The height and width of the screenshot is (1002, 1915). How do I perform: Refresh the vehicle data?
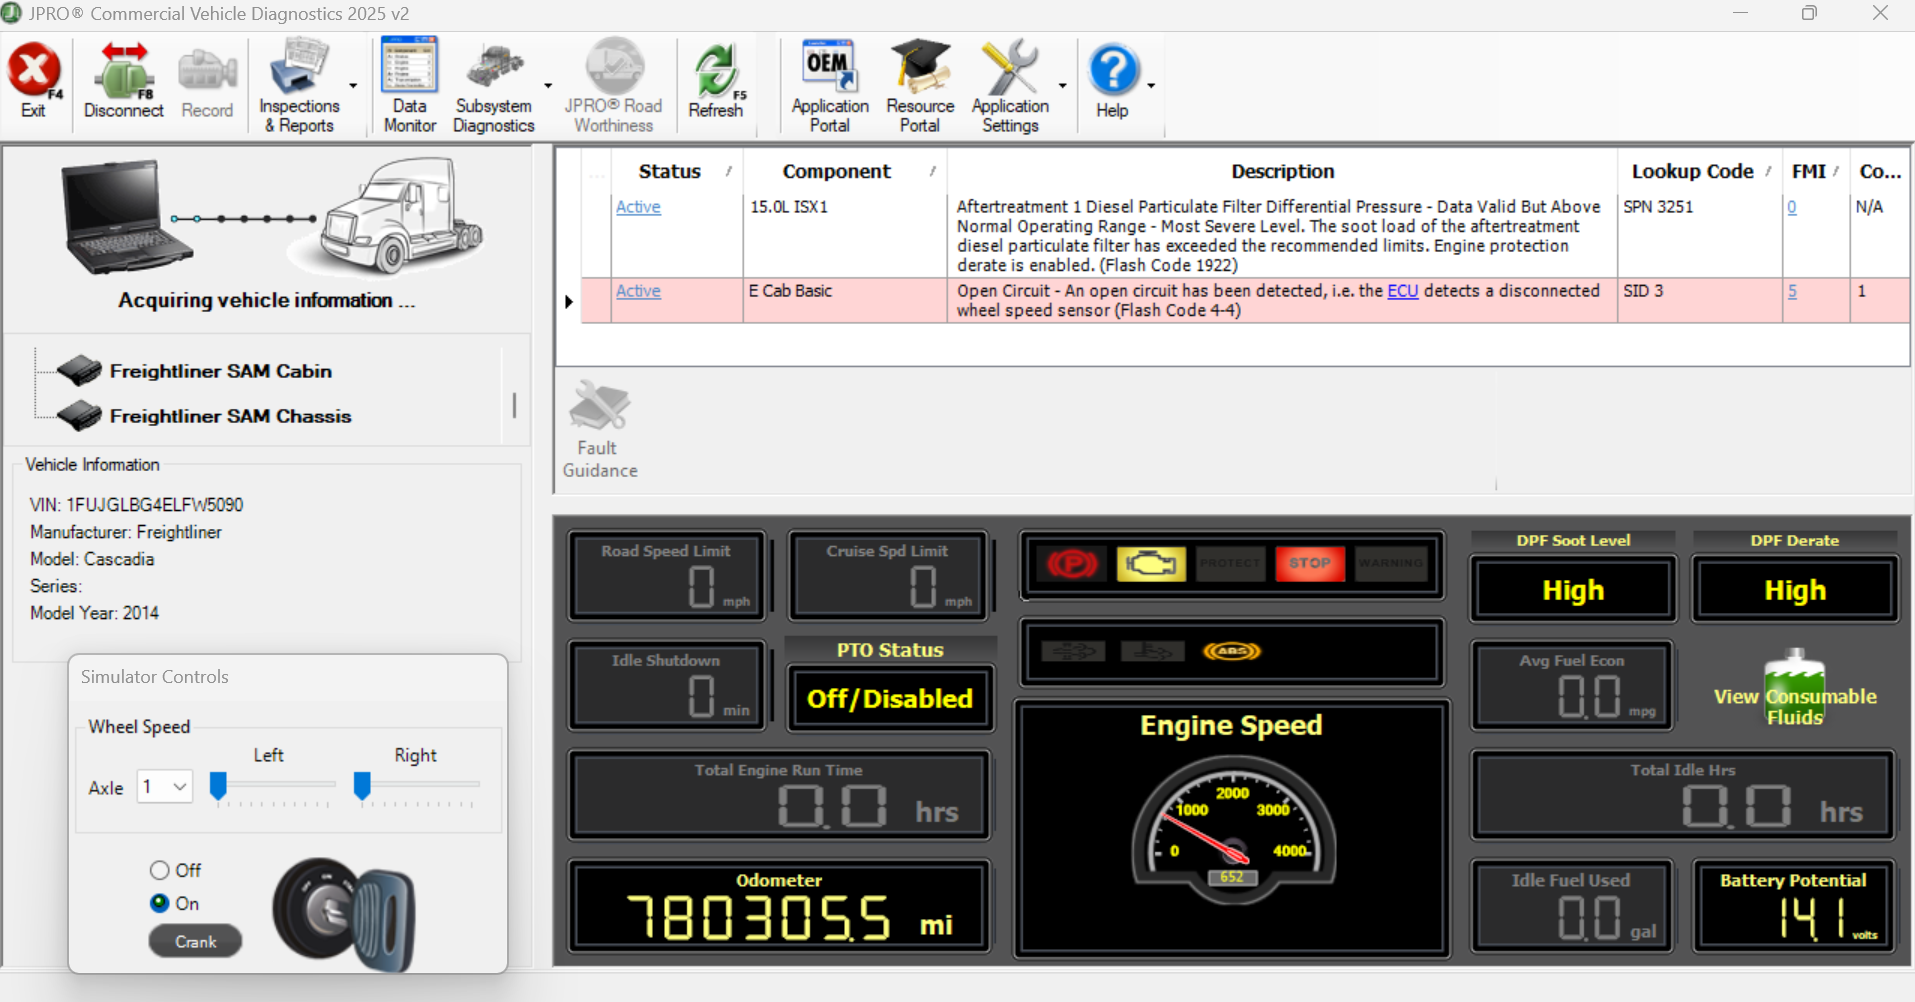pos(716,81)
